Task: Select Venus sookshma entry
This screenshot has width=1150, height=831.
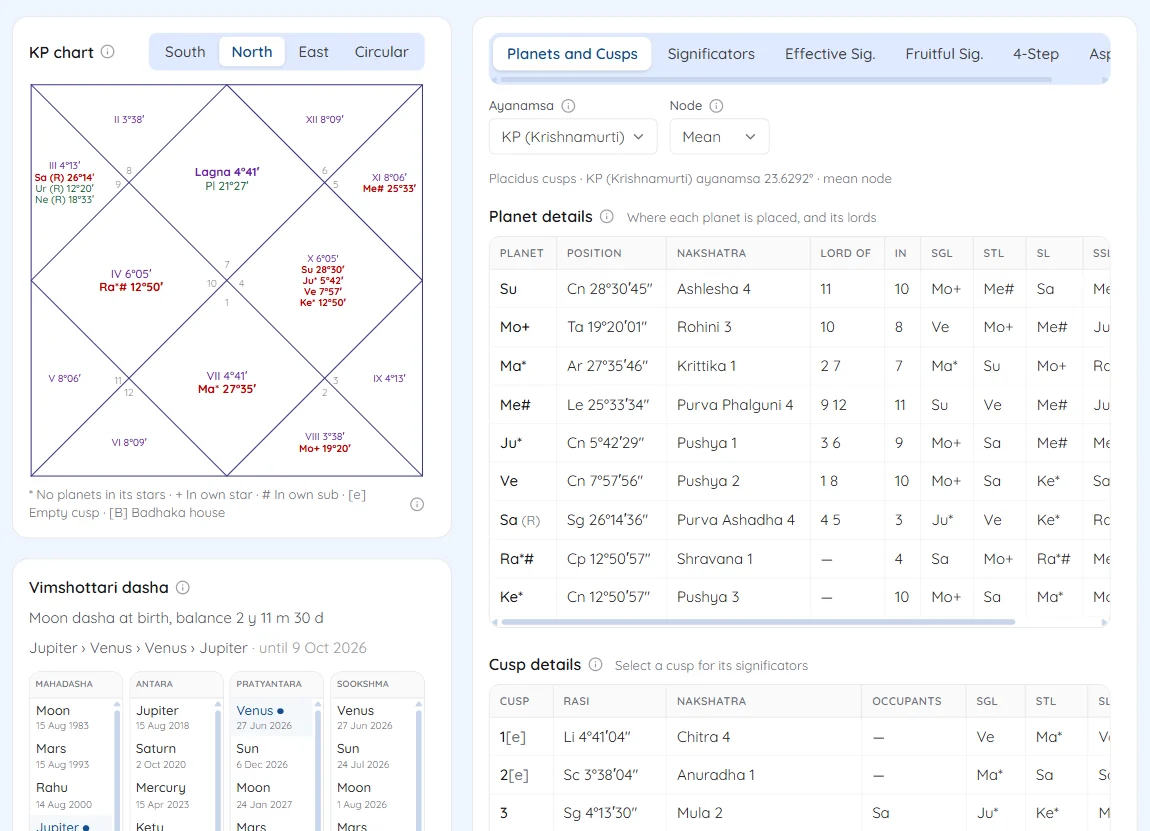Action: [373, 717]
